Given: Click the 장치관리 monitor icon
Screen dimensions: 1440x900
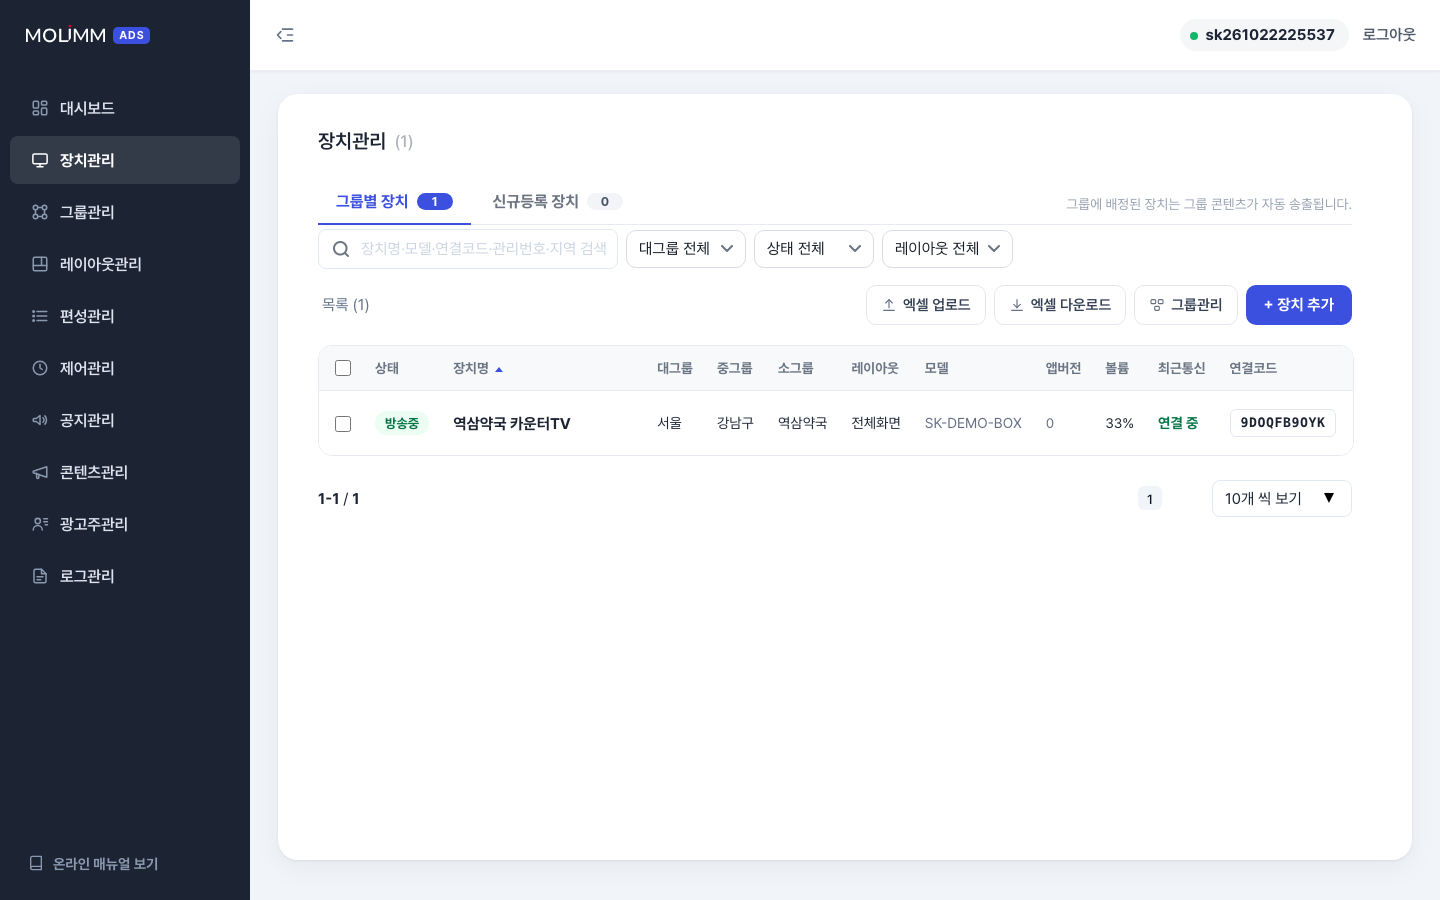Looking at the screenshot, I should pos(40,160).
